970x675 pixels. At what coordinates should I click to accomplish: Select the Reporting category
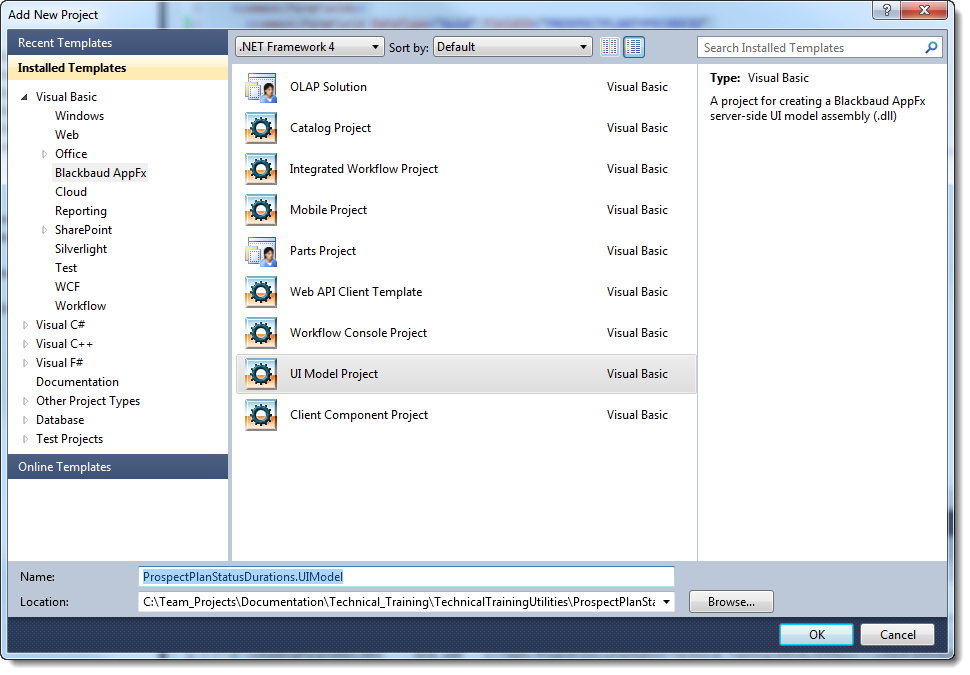[x=80, y=211]
